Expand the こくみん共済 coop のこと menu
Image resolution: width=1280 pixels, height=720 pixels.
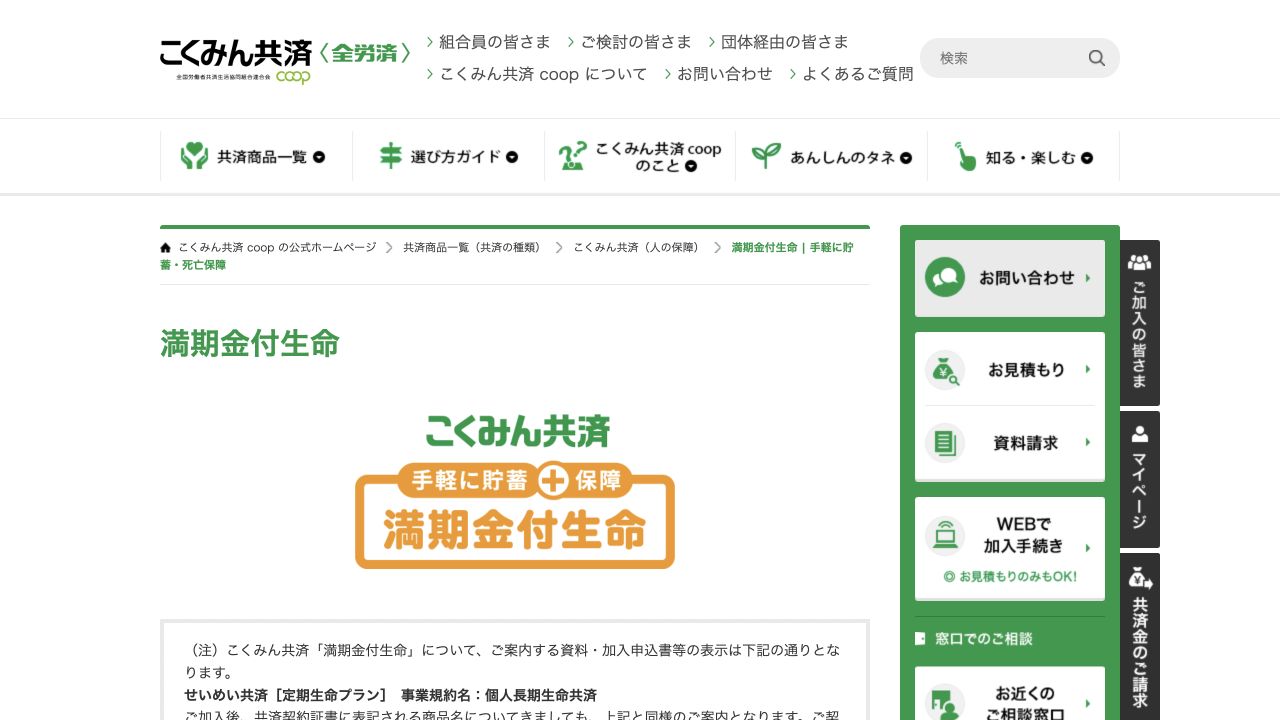[x=641, y=157]
